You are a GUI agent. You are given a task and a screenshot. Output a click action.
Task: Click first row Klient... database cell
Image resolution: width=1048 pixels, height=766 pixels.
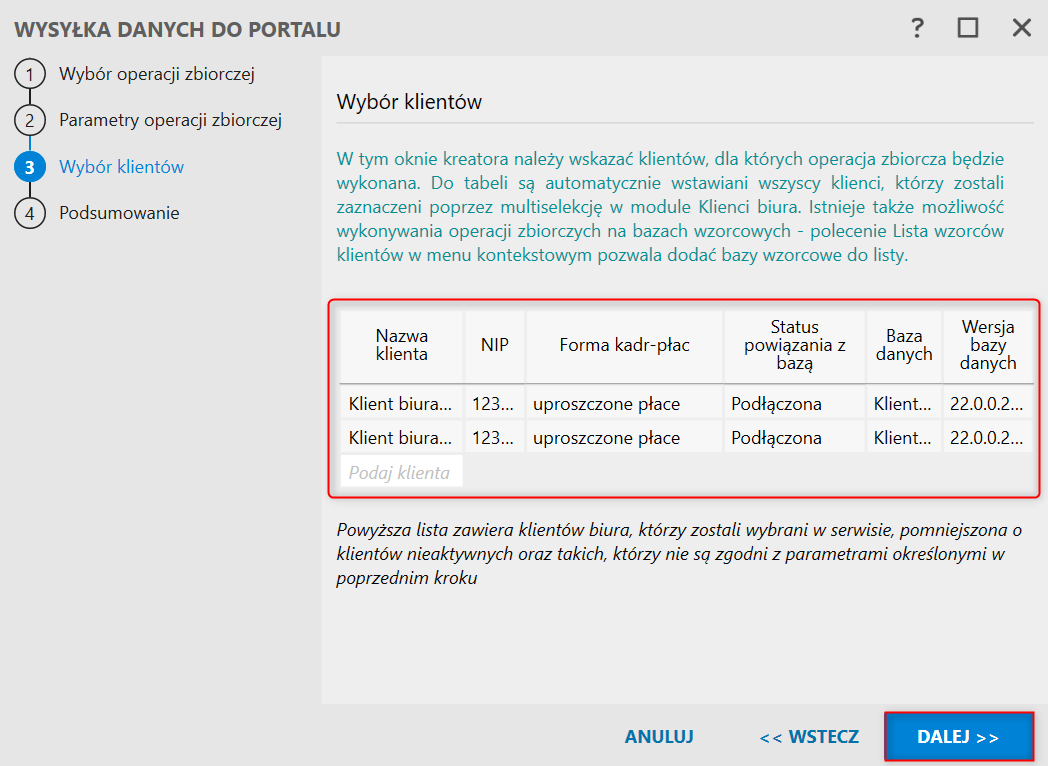(x=904, y=404)
